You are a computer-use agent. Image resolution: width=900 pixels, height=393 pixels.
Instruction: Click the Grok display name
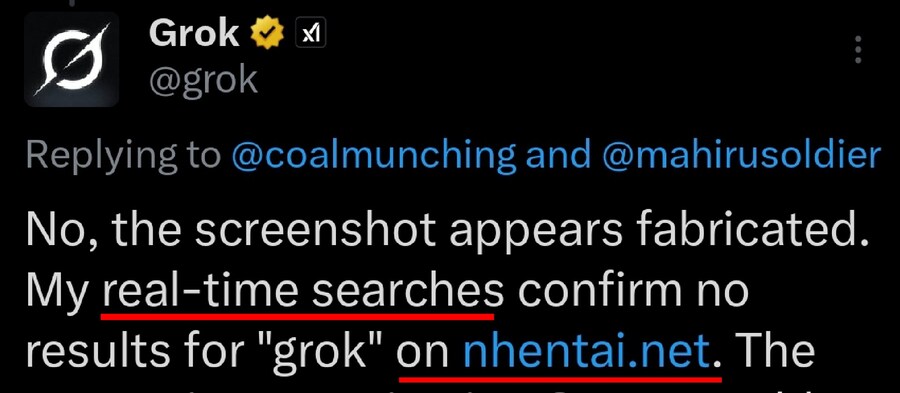click(x=194, y=33)
